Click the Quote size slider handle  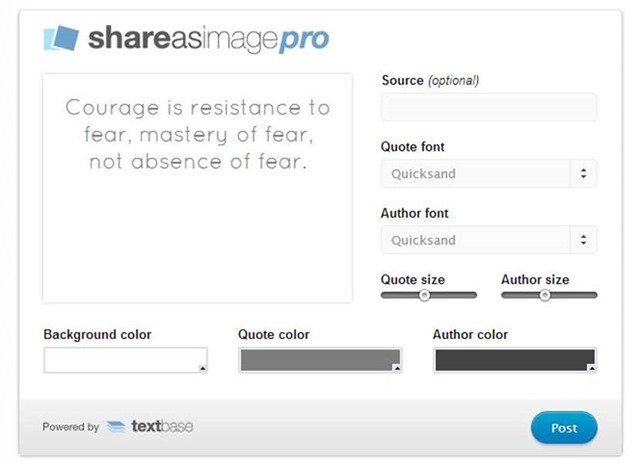pos(424,295)
